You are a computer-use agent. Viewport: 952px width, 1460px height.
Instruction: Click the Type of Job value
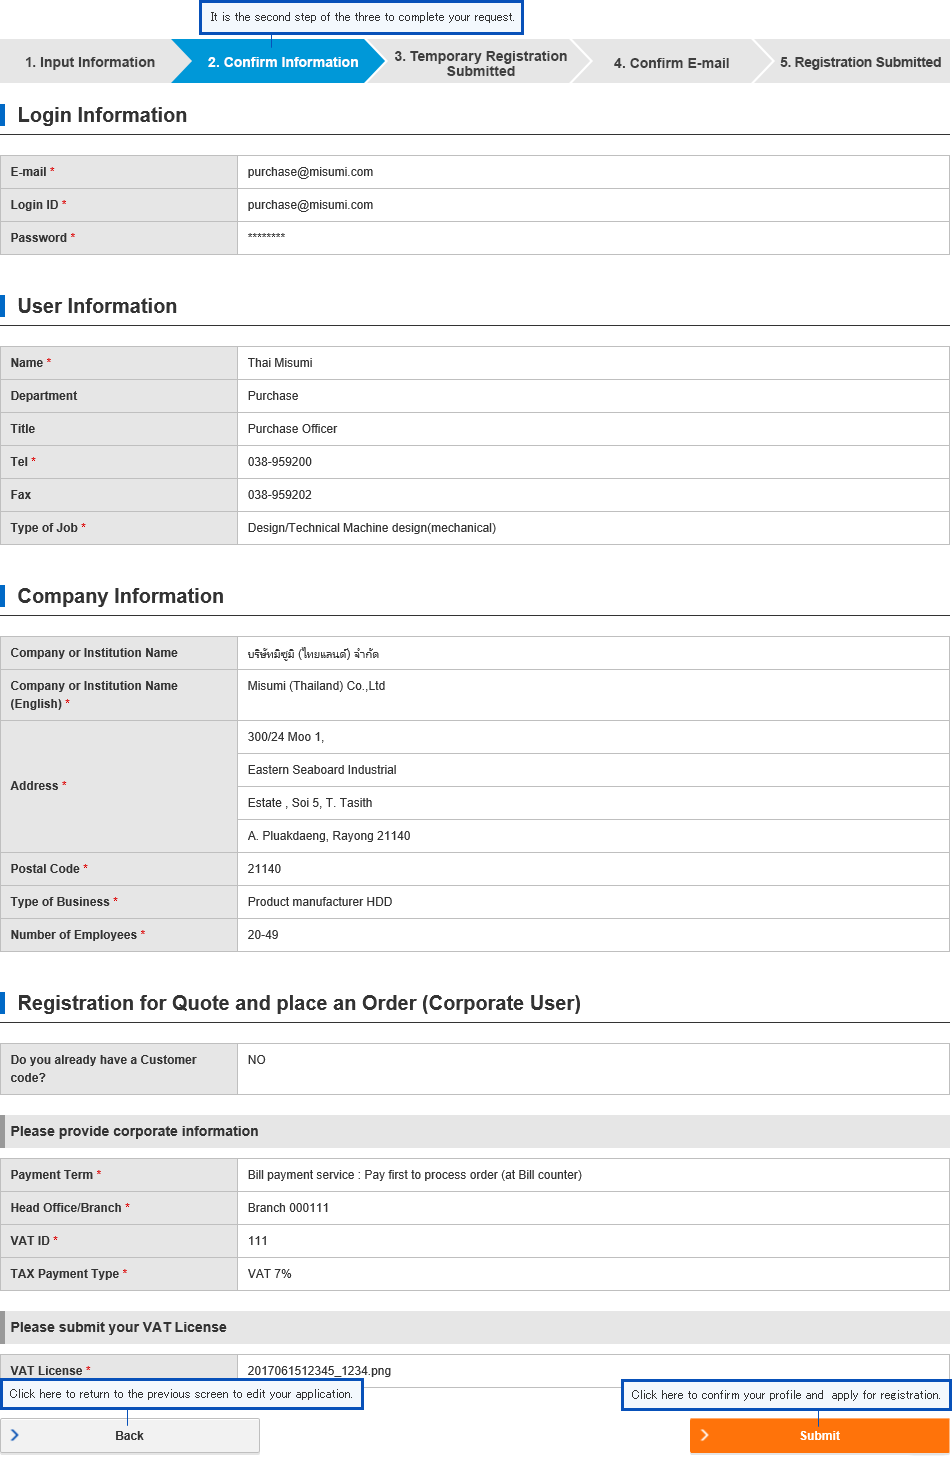point(372,528)
